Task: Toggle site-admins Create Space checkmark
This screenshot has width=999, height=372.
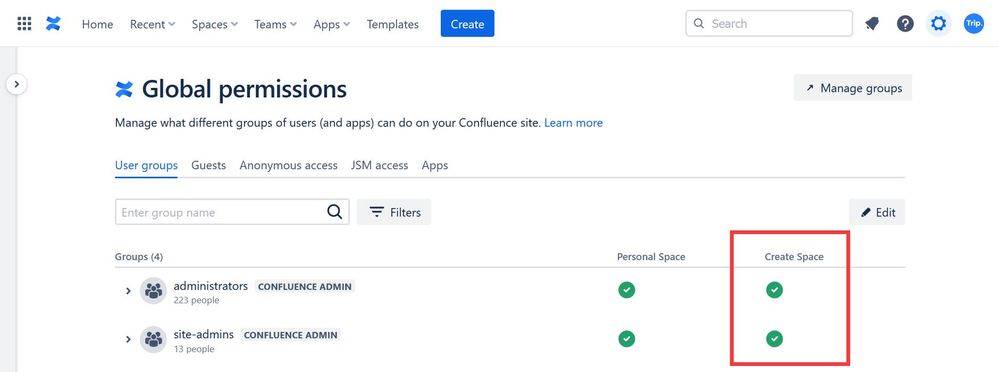Action: coord(775,338)
